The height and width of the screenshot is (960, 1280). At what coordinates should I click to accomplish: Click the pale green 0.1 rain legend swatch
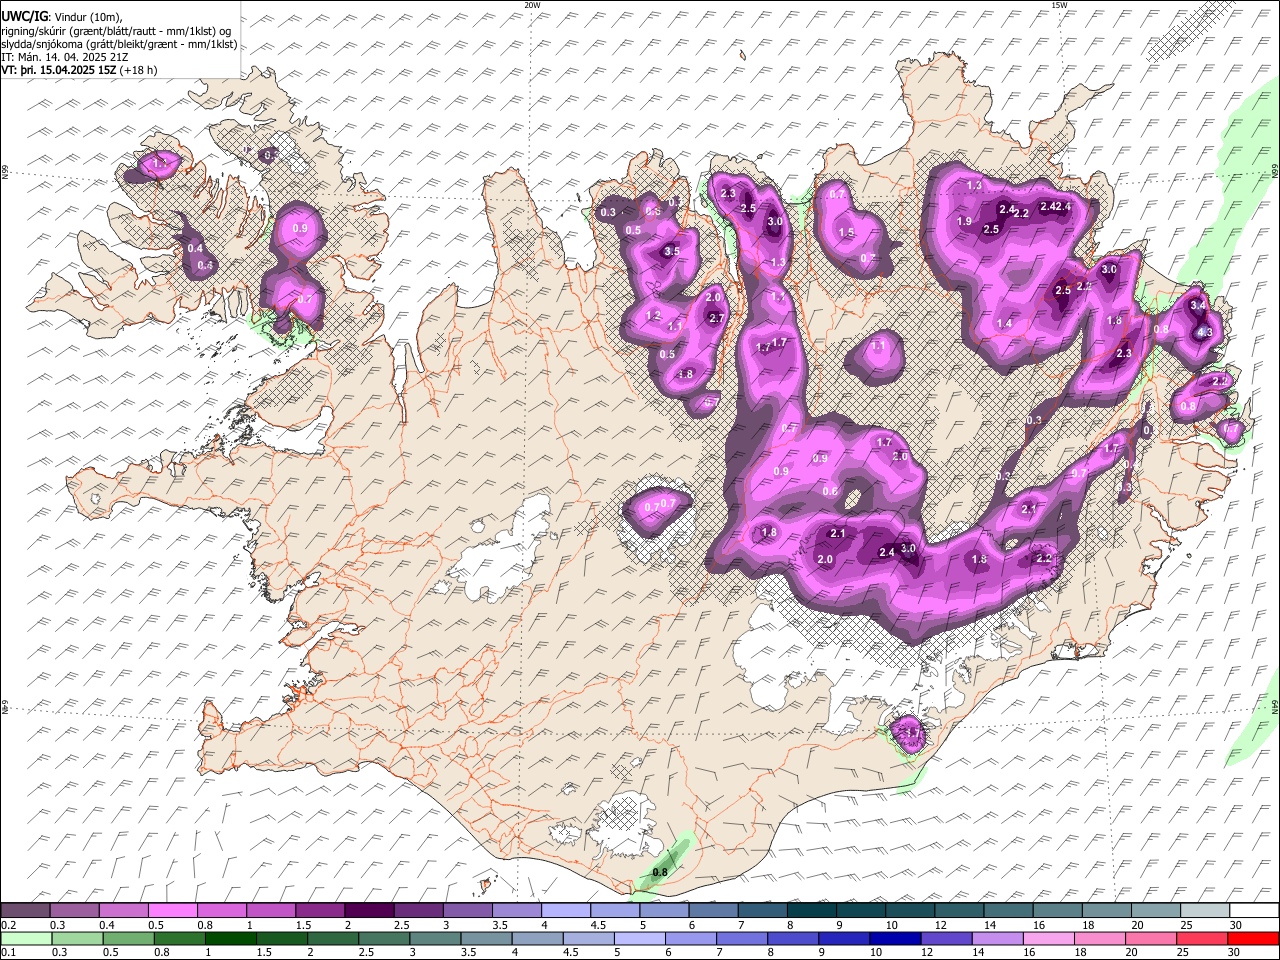pos(27,938)
